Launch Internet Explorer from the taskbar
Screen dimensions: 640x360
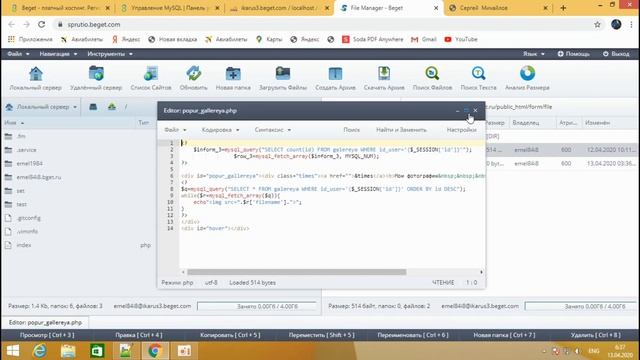point(40,351)
